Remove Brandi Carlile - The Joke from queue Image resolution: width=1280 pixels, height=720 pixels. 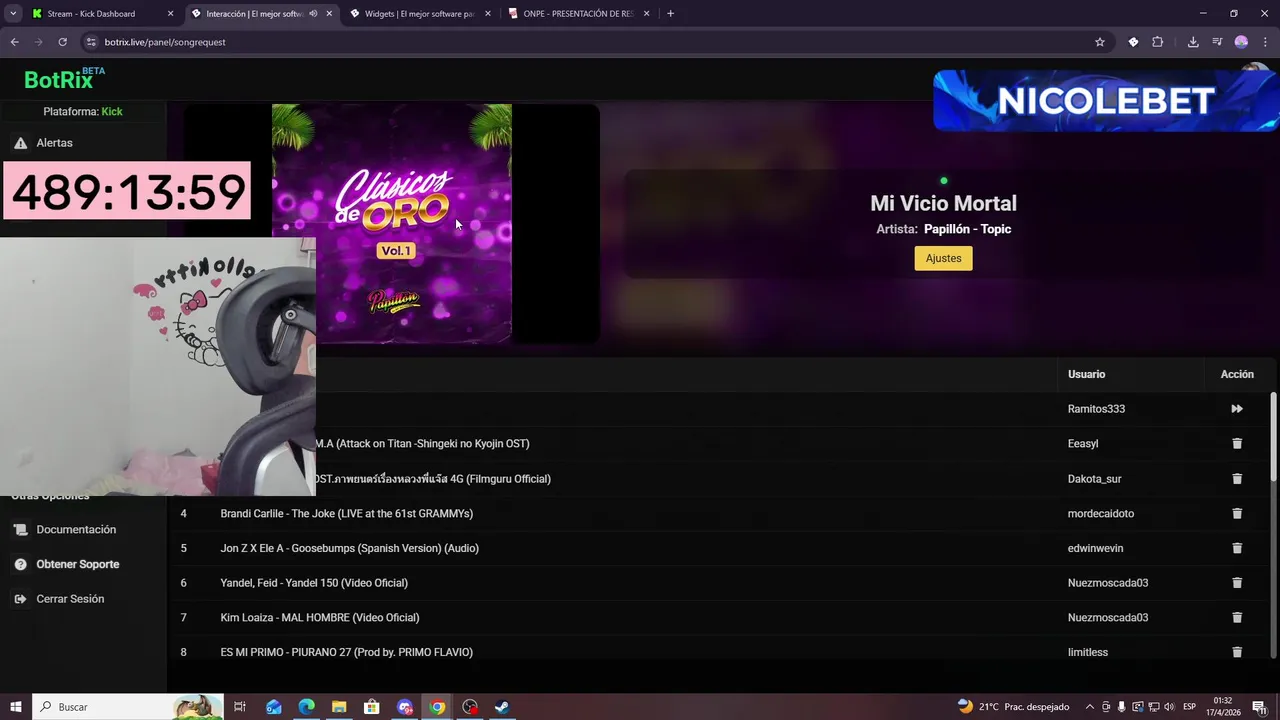[x=1237, y=514]
